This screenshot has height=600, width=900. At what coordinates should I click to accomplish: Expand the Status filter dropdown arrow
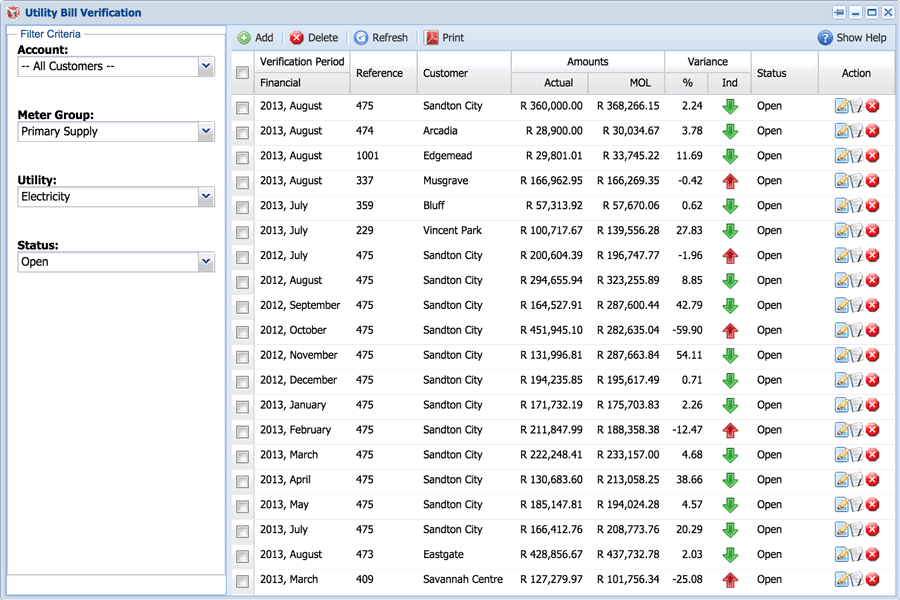point(206,262)
